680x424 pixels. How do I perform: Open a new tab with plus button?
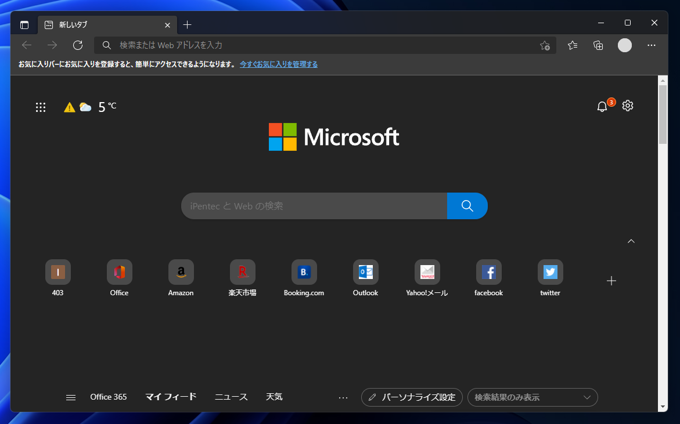tap(187, 25)
